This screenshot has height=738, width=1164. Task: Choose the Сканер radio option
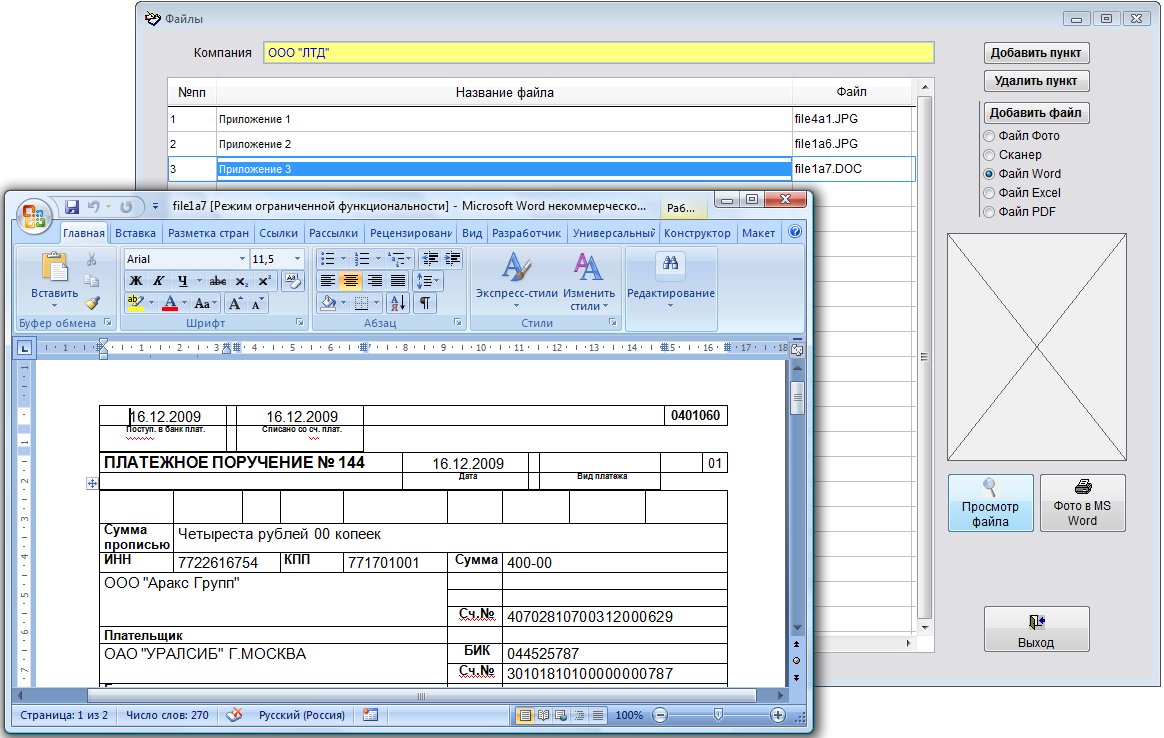[989, 155]
